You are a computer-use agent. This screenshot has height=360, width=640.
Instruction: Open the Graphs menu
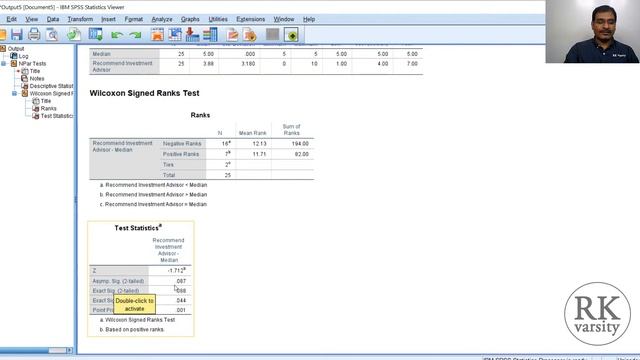coord(190,19)
